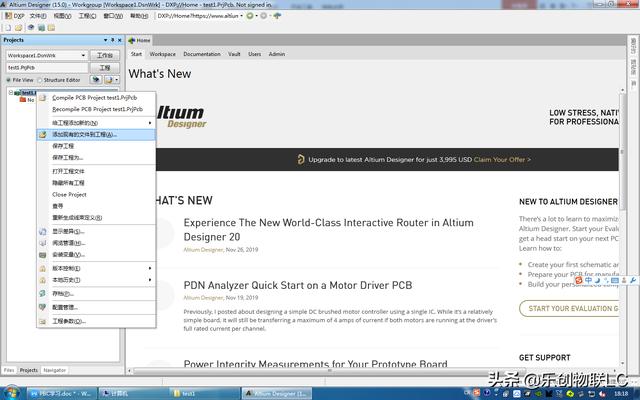This screenshot has height=400, width=640.
Task: Switch to the Workspace page tab
Action: [162, 54]
